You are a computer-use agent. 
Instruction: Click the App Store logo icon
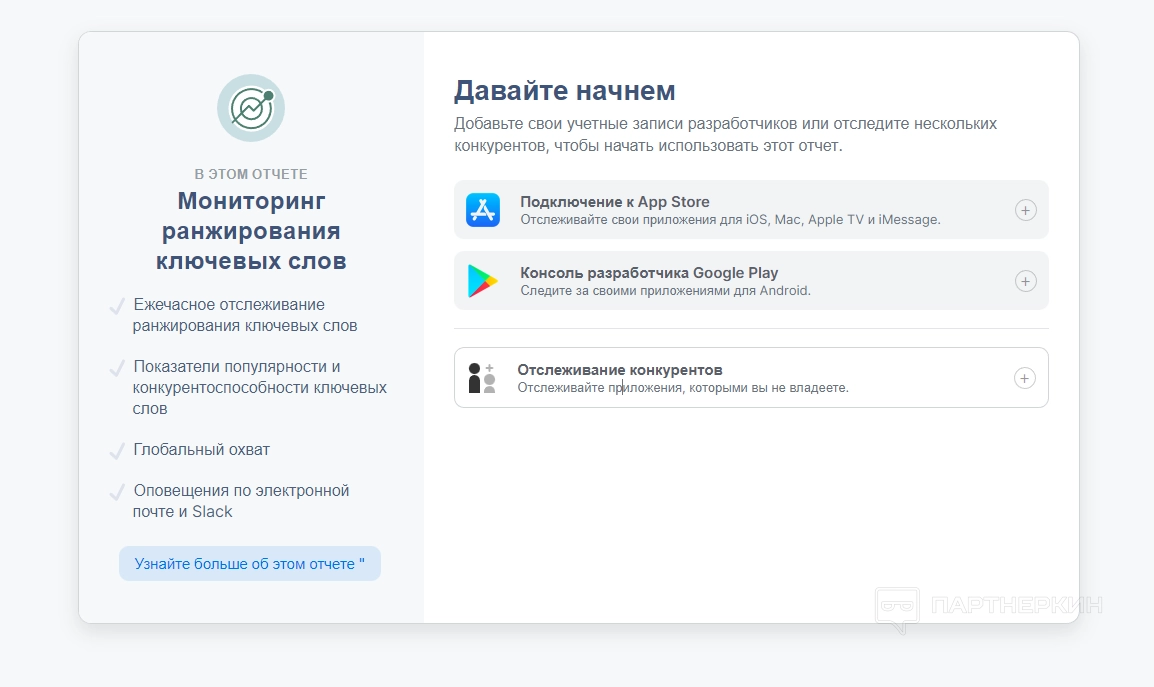point(483,210)
